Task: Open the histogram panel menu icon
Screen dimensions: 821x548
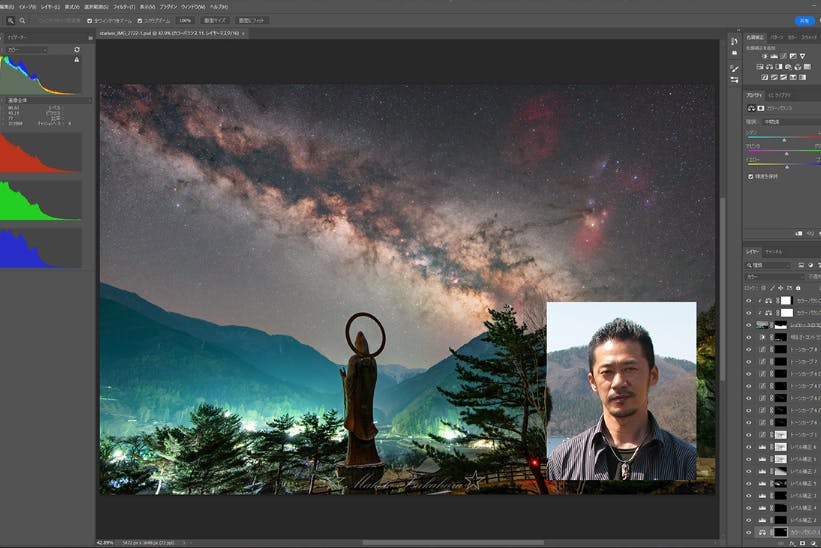Action: (90, 38)
